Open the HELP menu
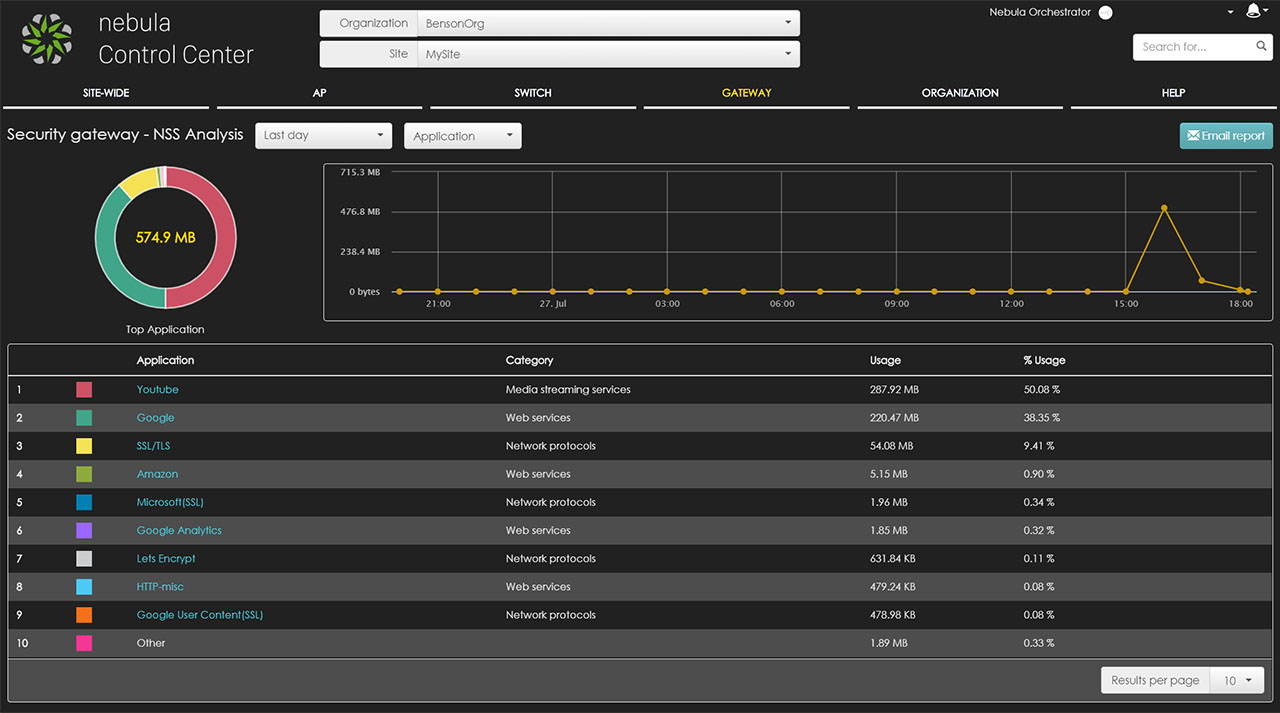This screenshot has width=1280, height=713. (1173, 93)
